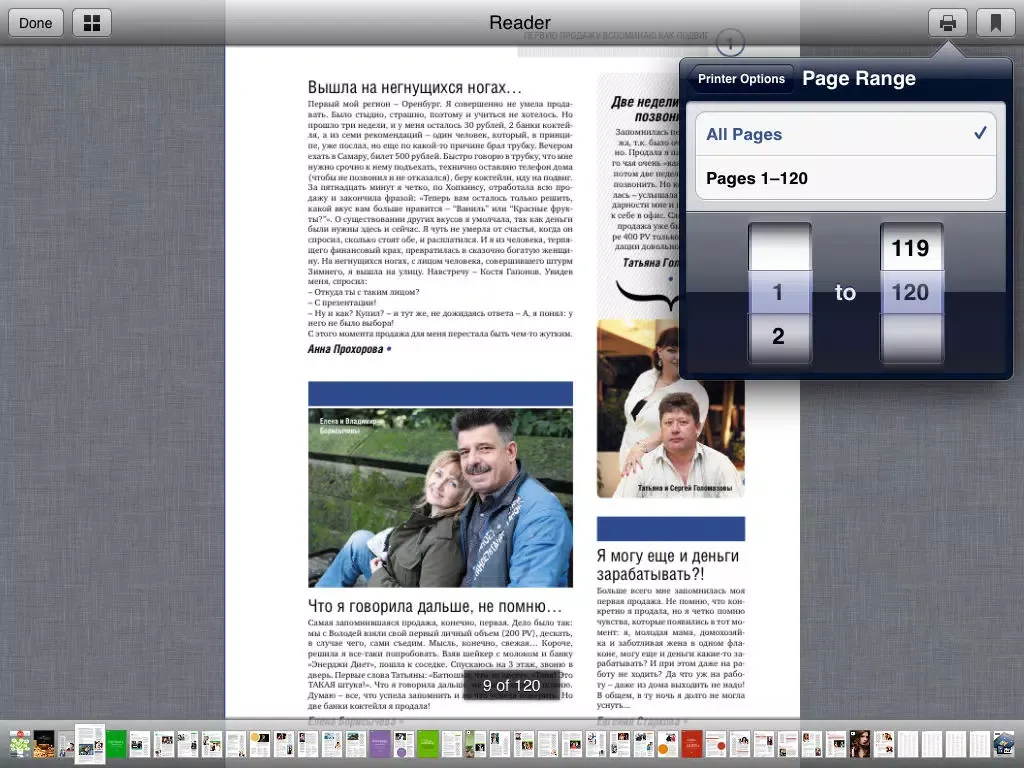The image size is (1024, 768).
Task: Open the dark second page thumbnail
Action: tap(44, 744)
